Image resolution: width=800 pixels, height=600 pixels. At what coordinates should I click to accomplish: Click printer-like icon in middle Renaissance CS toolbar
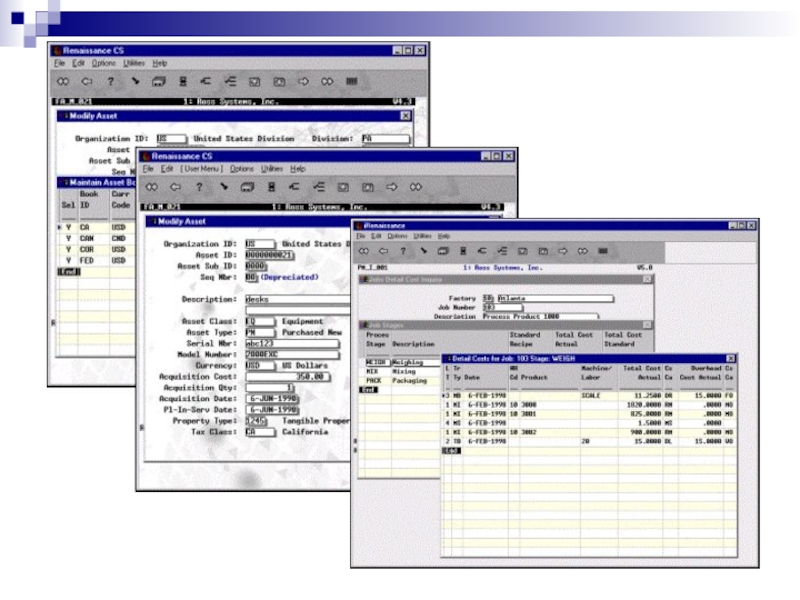coord(247,187)
